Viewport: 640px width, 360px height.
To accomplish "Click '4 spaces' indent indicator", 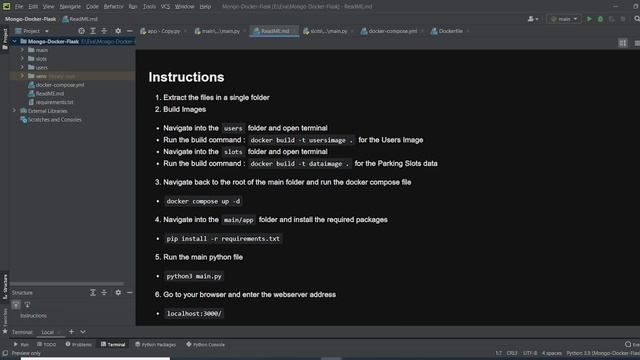I will (x=552, y=353).
